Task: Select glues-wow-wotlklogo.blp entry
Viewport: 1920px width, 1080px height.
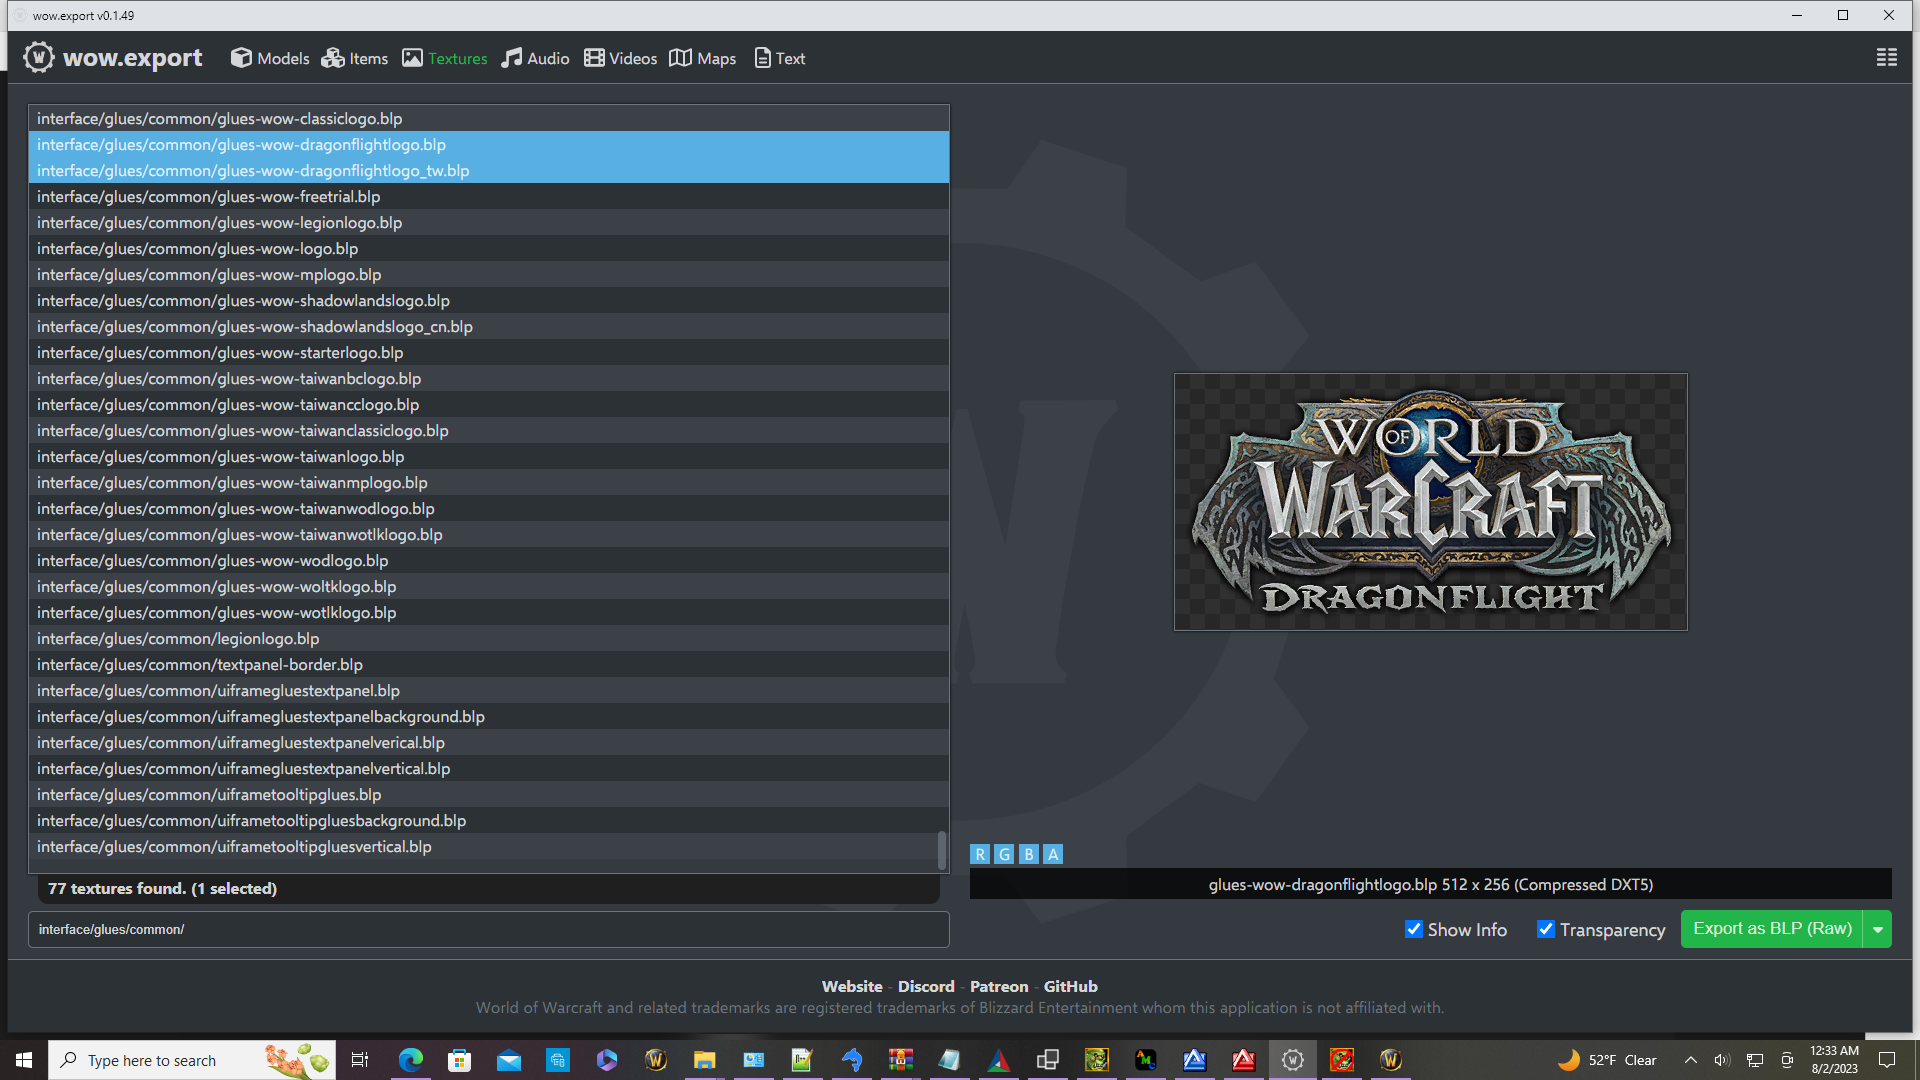Action: (x=489, y=612)
